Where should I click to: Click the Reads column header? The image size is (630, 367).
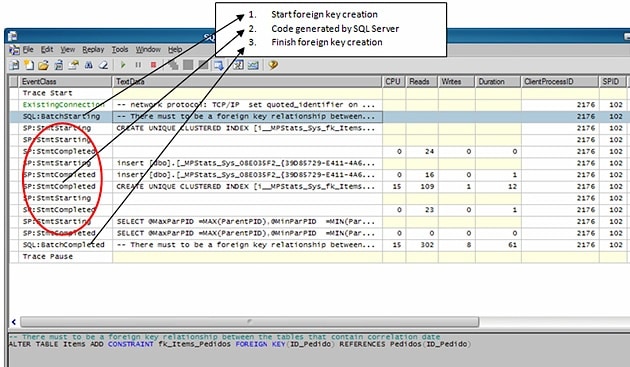pos(422,82)
